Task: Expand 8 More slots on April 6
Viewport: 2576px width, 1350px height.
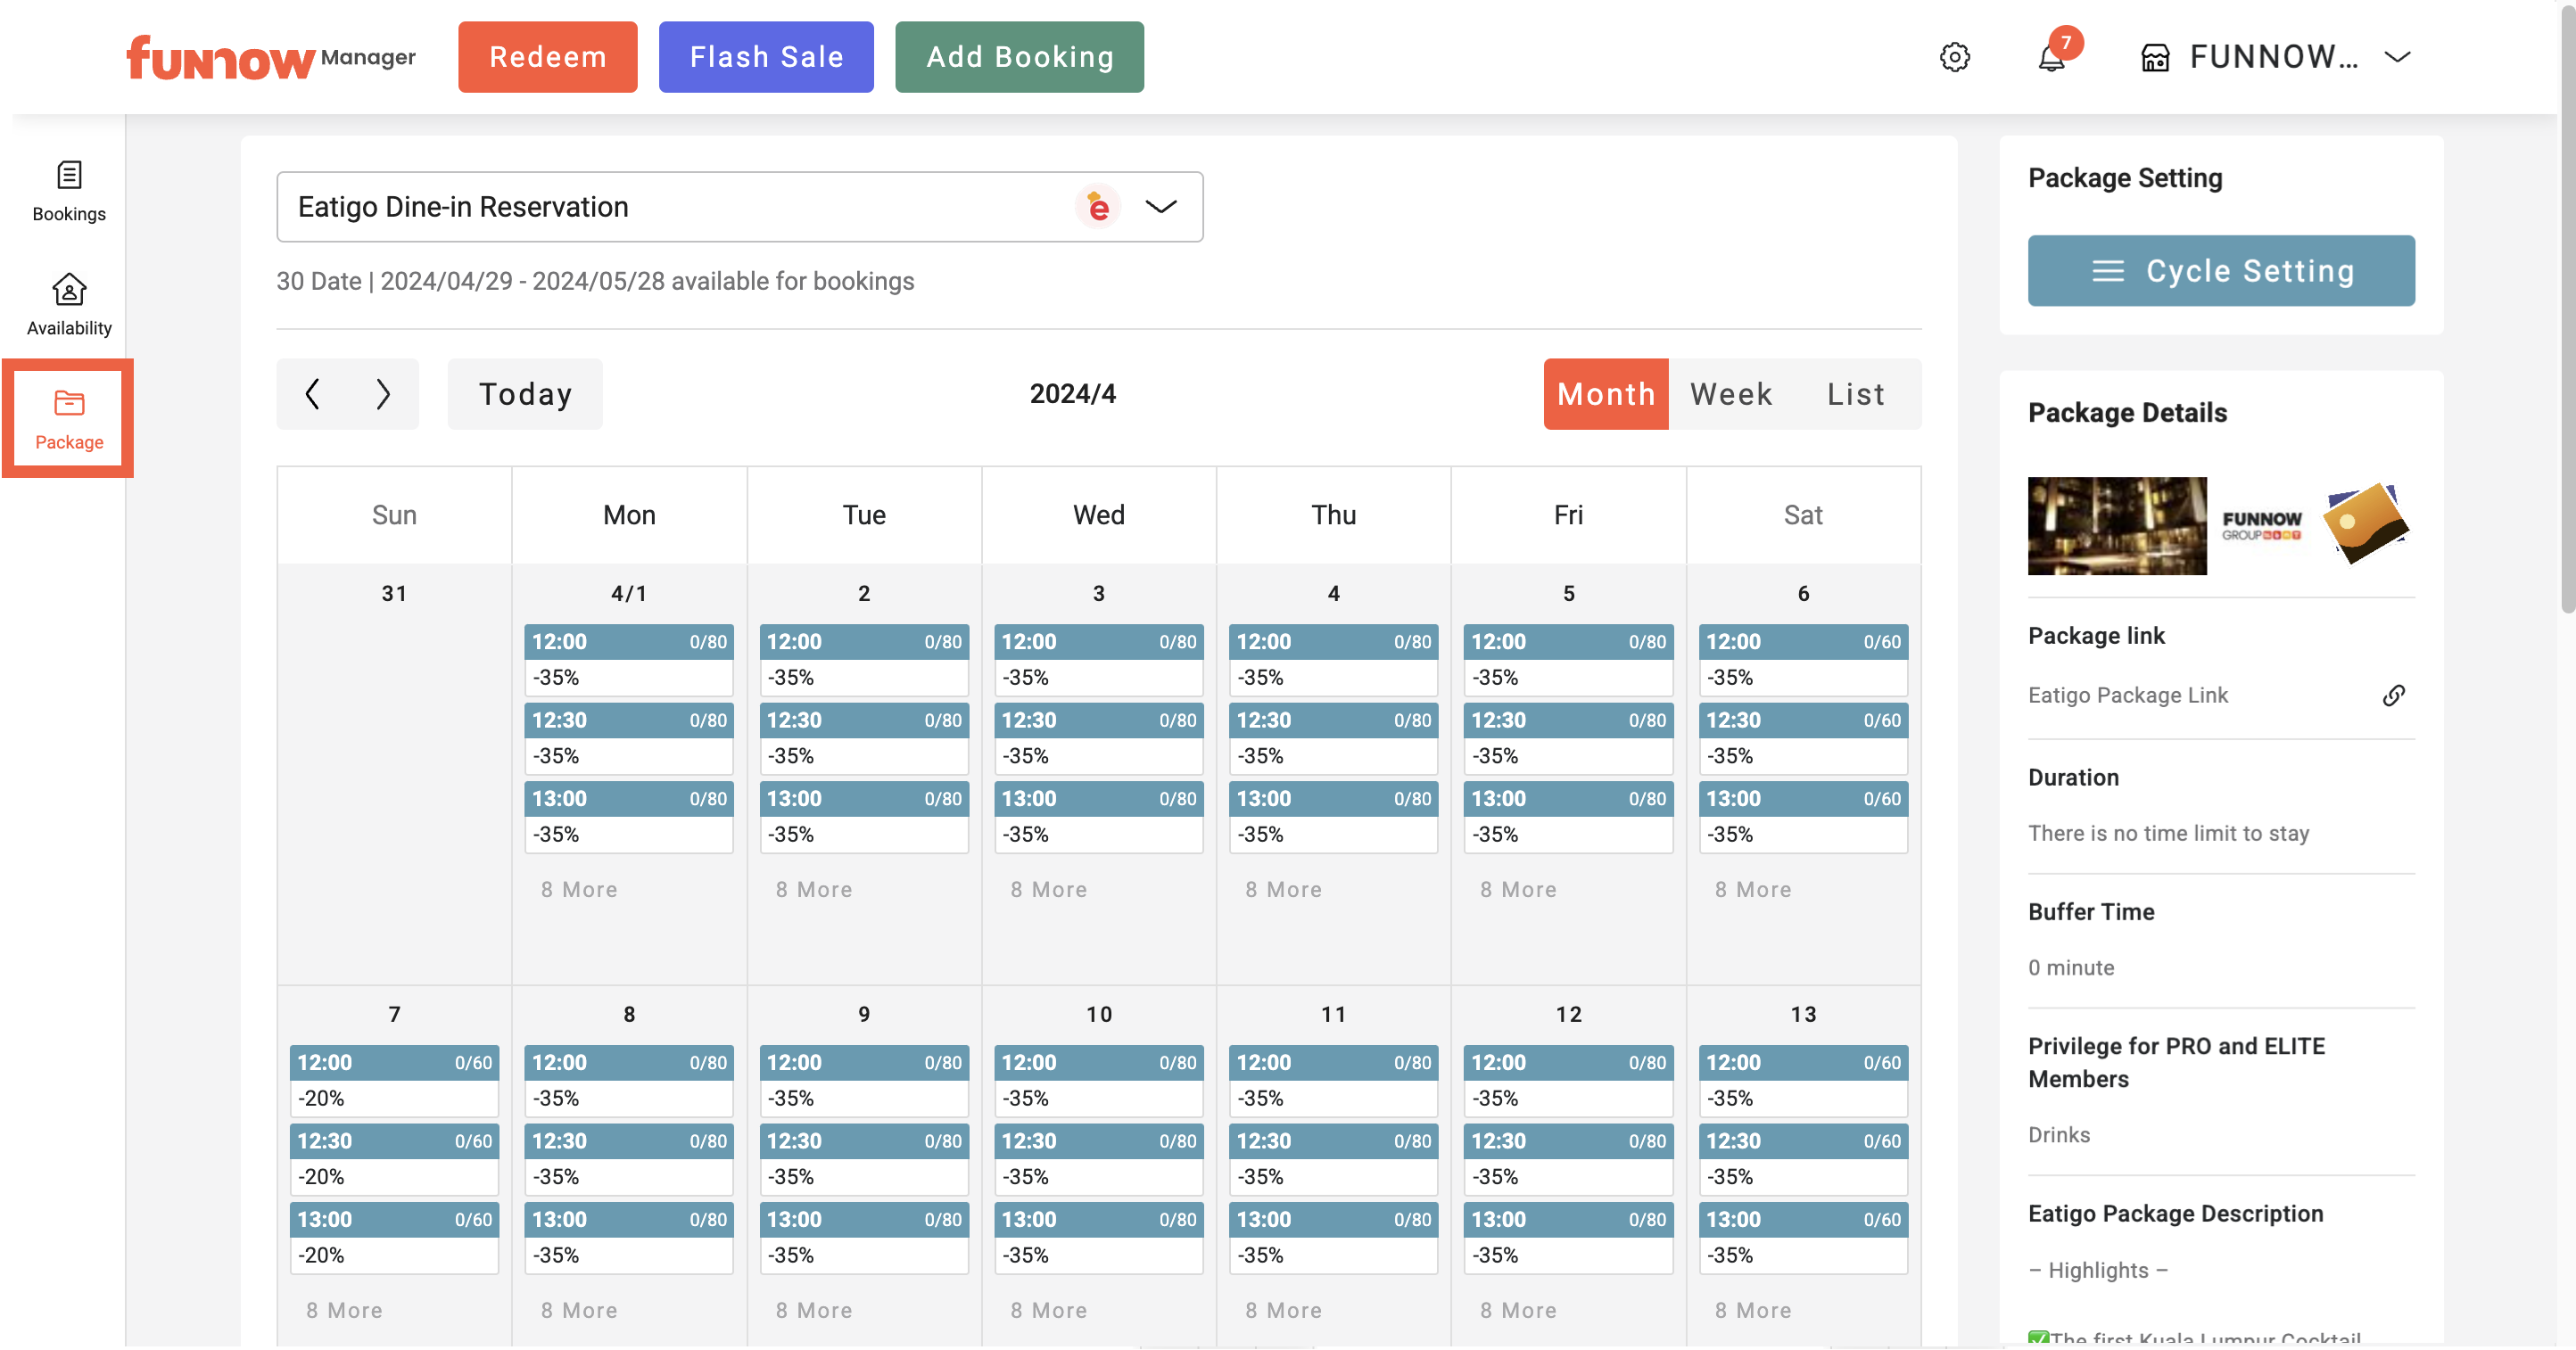Action: click(x=1752, y=889)
